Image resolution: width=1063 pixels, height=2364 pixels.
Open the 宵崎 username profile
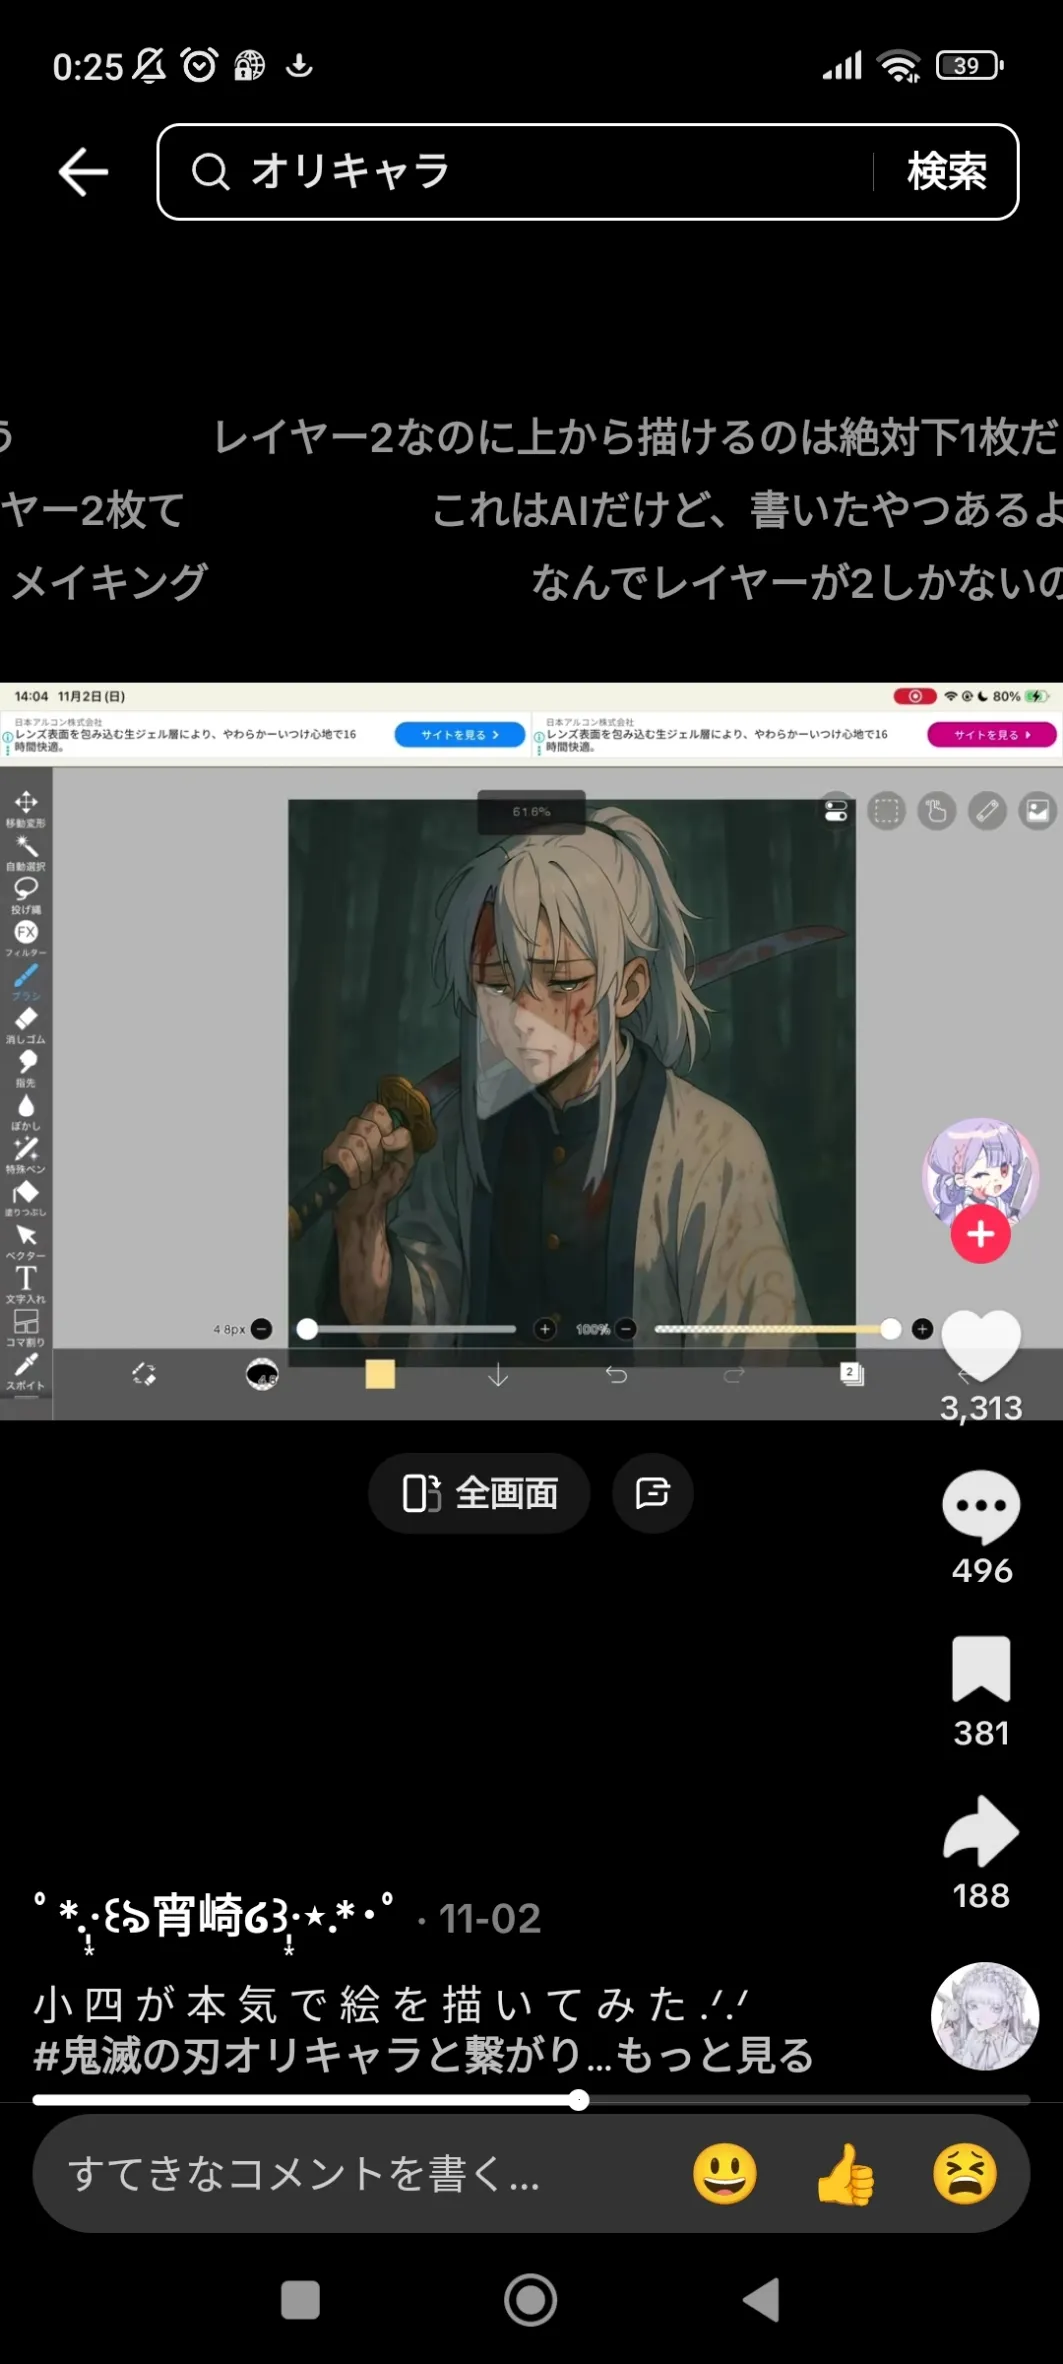[x=214, y=1918]
